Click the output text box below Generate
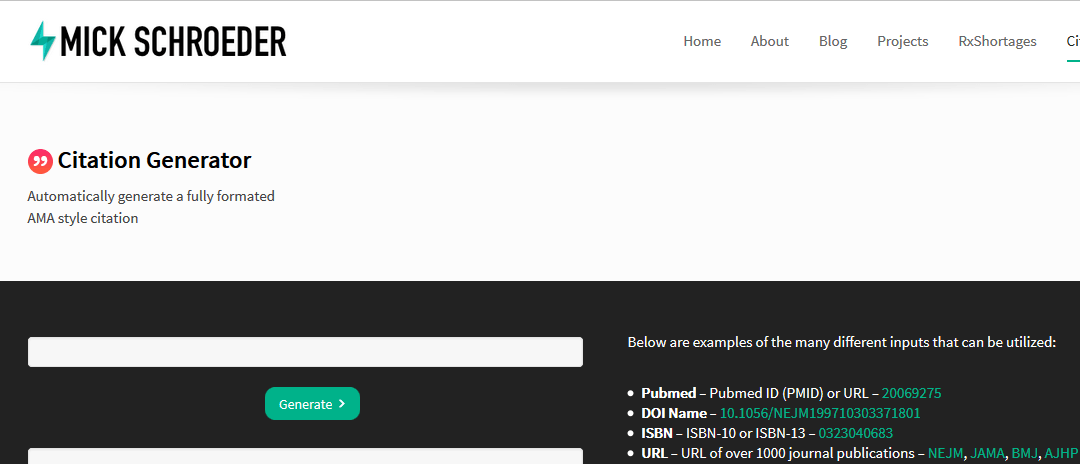The height and width of the screenshot is (464, 1080). pos(305,456)
